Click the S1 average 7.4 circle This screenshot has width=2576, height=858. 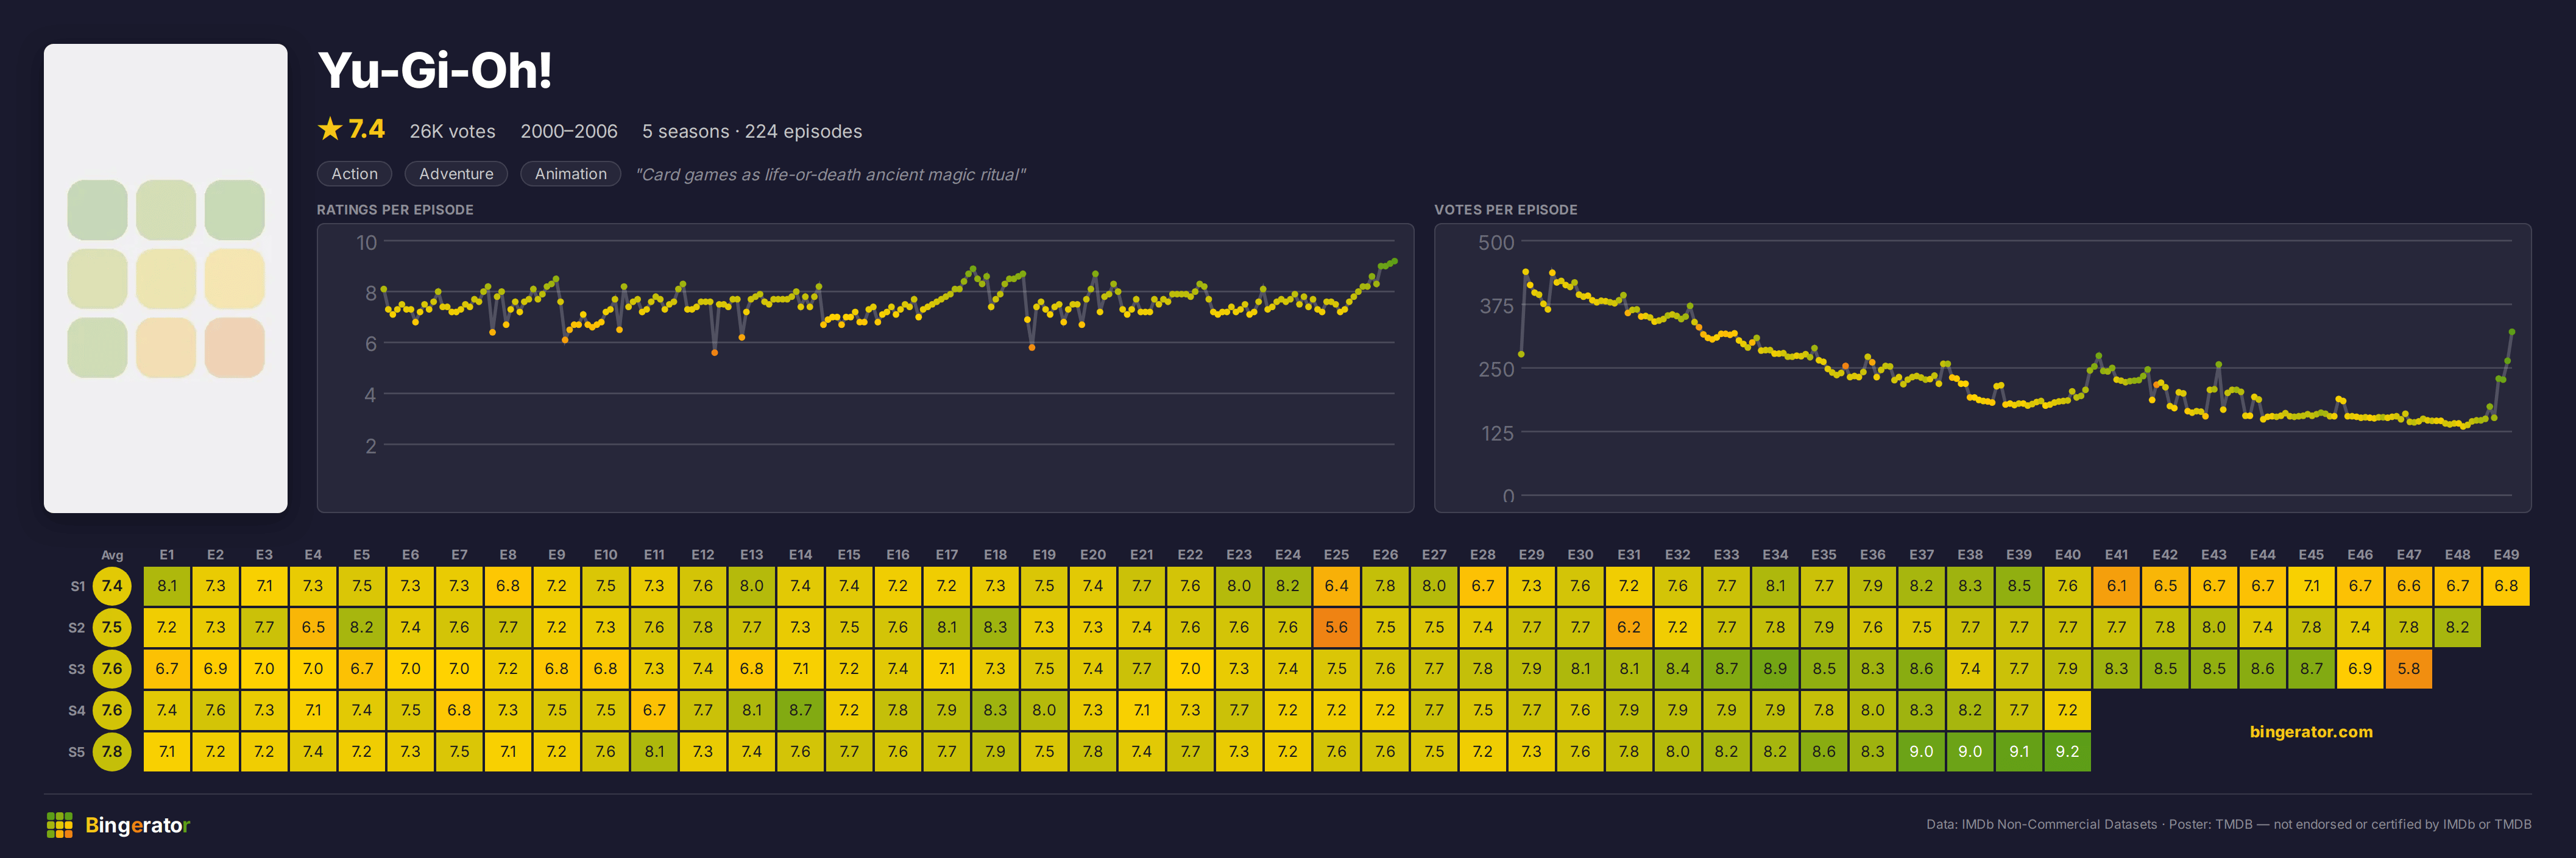(x=112, y=586)
